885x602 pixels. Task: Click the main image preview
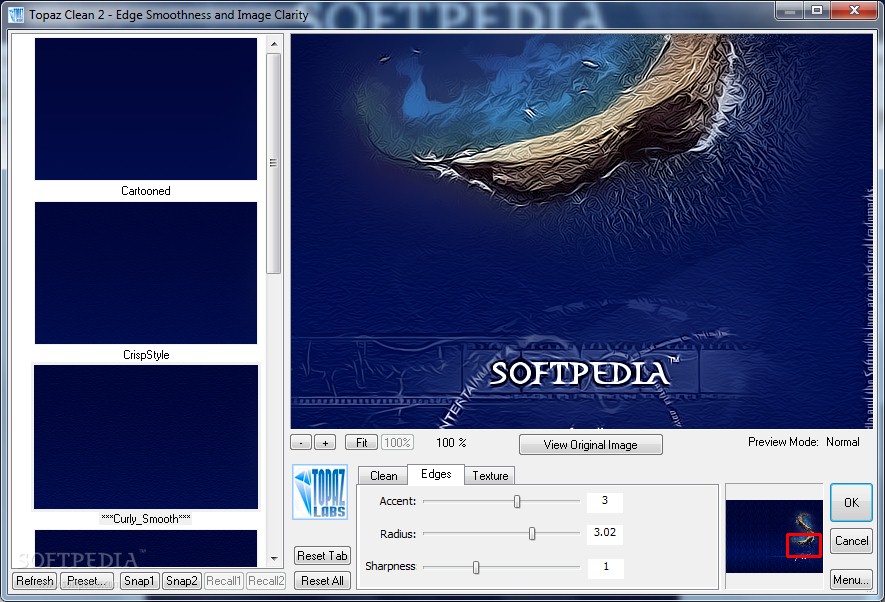tap(581, 231)
